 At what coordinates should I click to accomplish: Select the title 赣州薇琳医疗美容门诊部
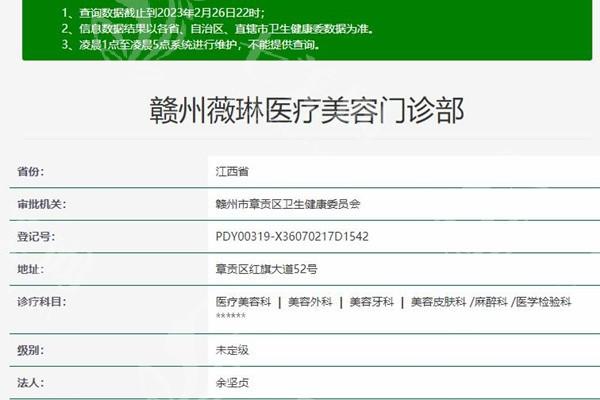[x=307, y=111]
